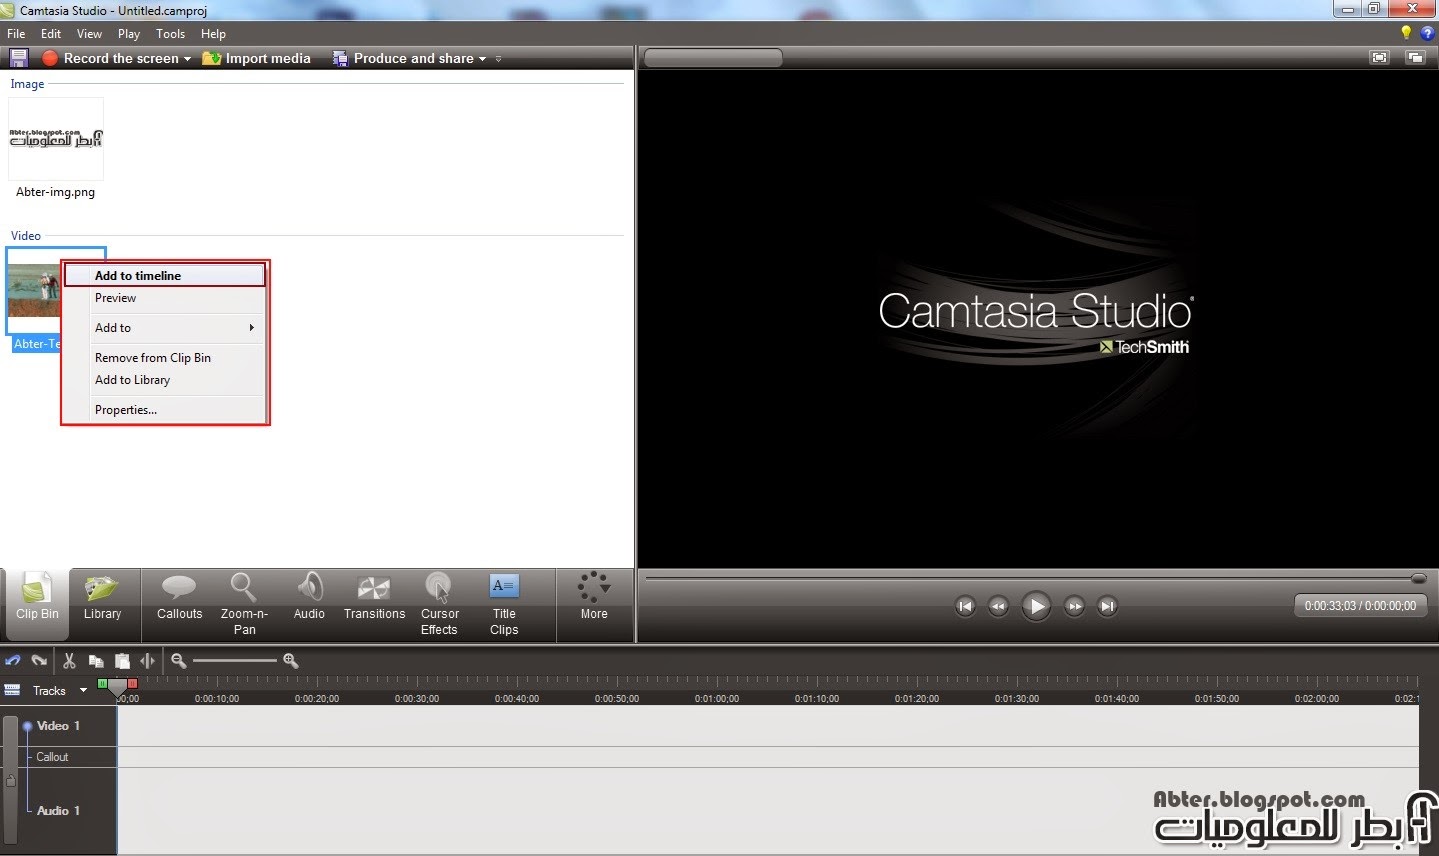Expand the Produce and share dropdown
The image size is (1439, 856).
482,59
